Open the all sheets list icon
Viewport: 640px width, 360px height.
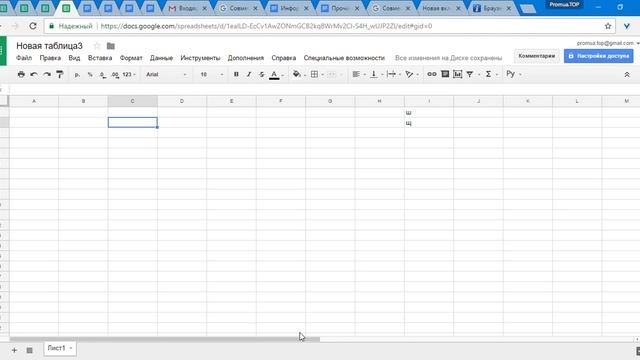(29, 350)
